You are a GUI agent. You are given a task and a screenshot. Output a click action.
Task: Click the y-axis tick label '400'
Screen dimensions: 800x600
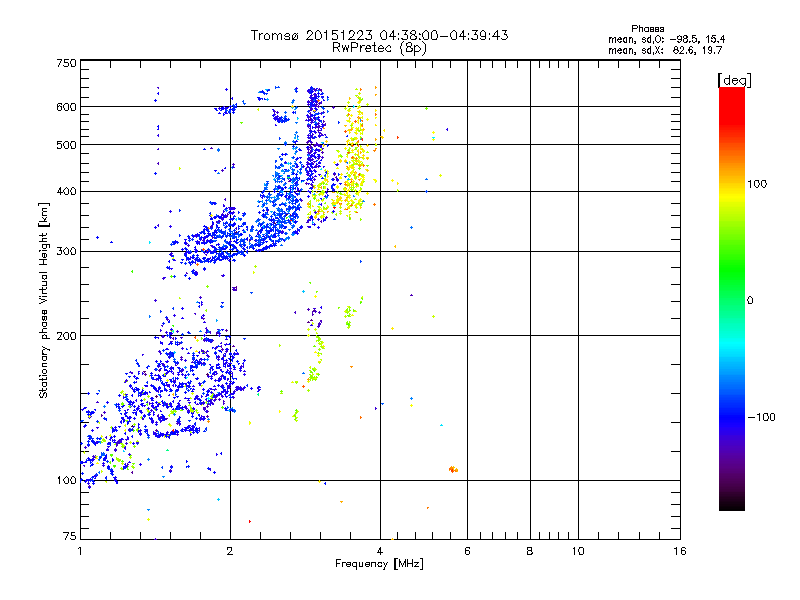(x=66, y=191)
